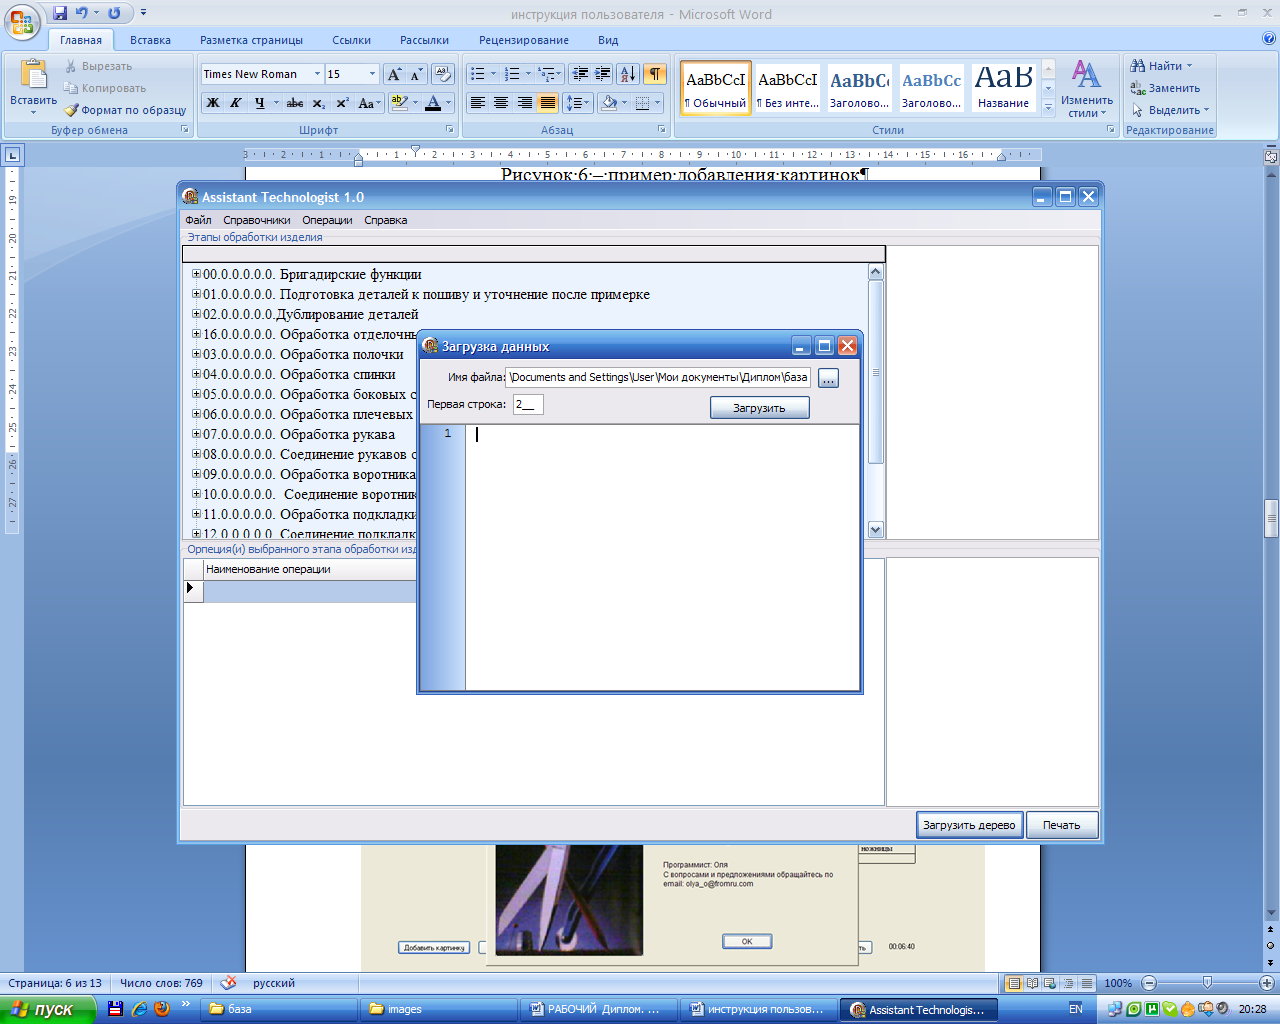Toggle bold (Ж) formatting
1280x1024 pixels.
click(212, 102)
